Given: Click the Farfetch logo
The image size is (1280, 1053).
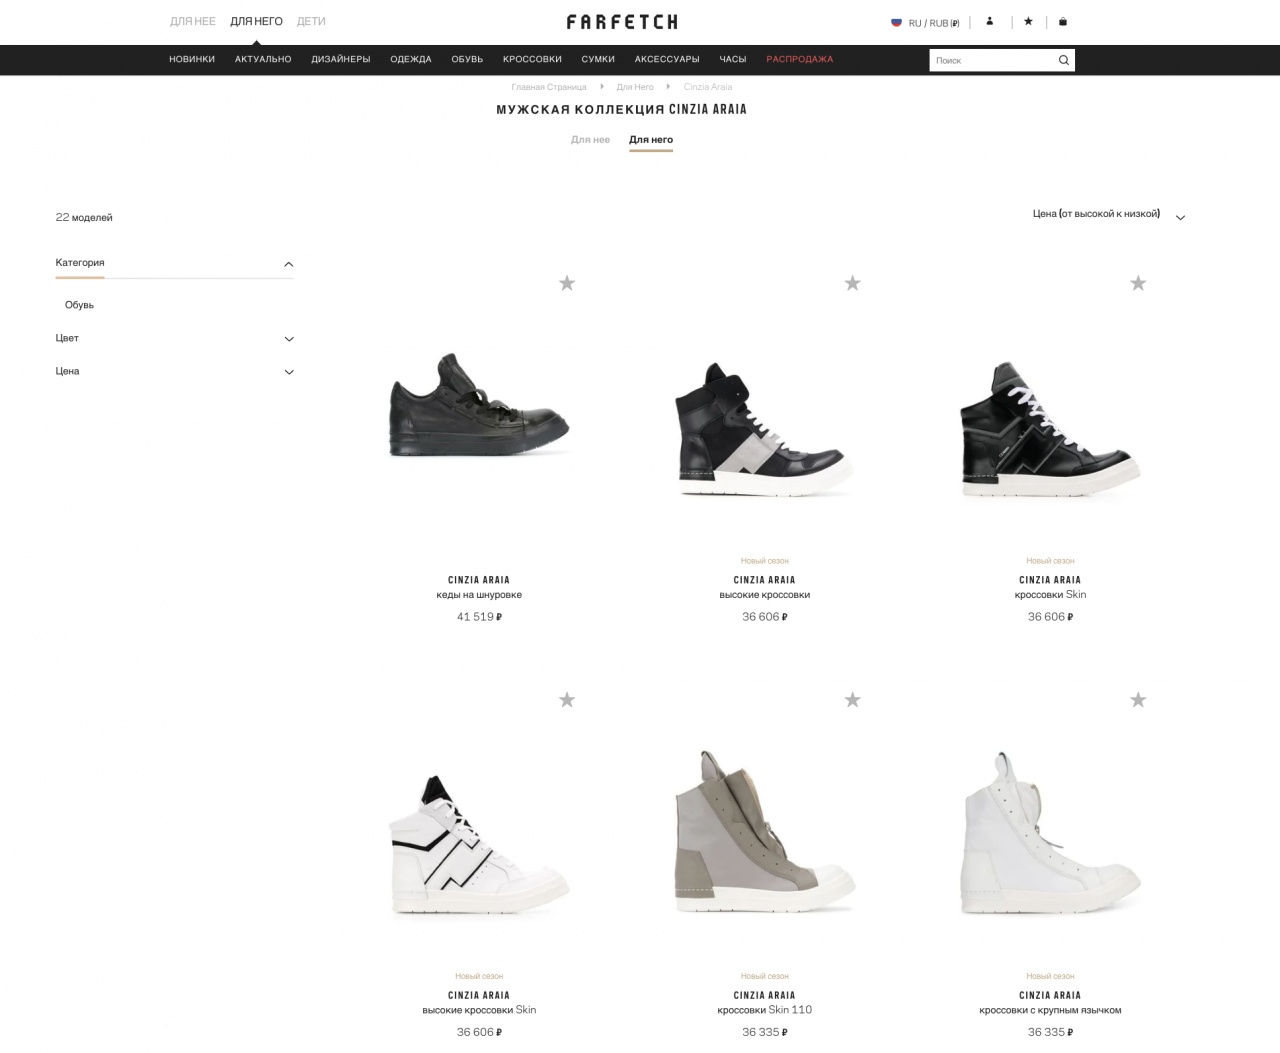Looking at the screenshot, I should [622, 21].
